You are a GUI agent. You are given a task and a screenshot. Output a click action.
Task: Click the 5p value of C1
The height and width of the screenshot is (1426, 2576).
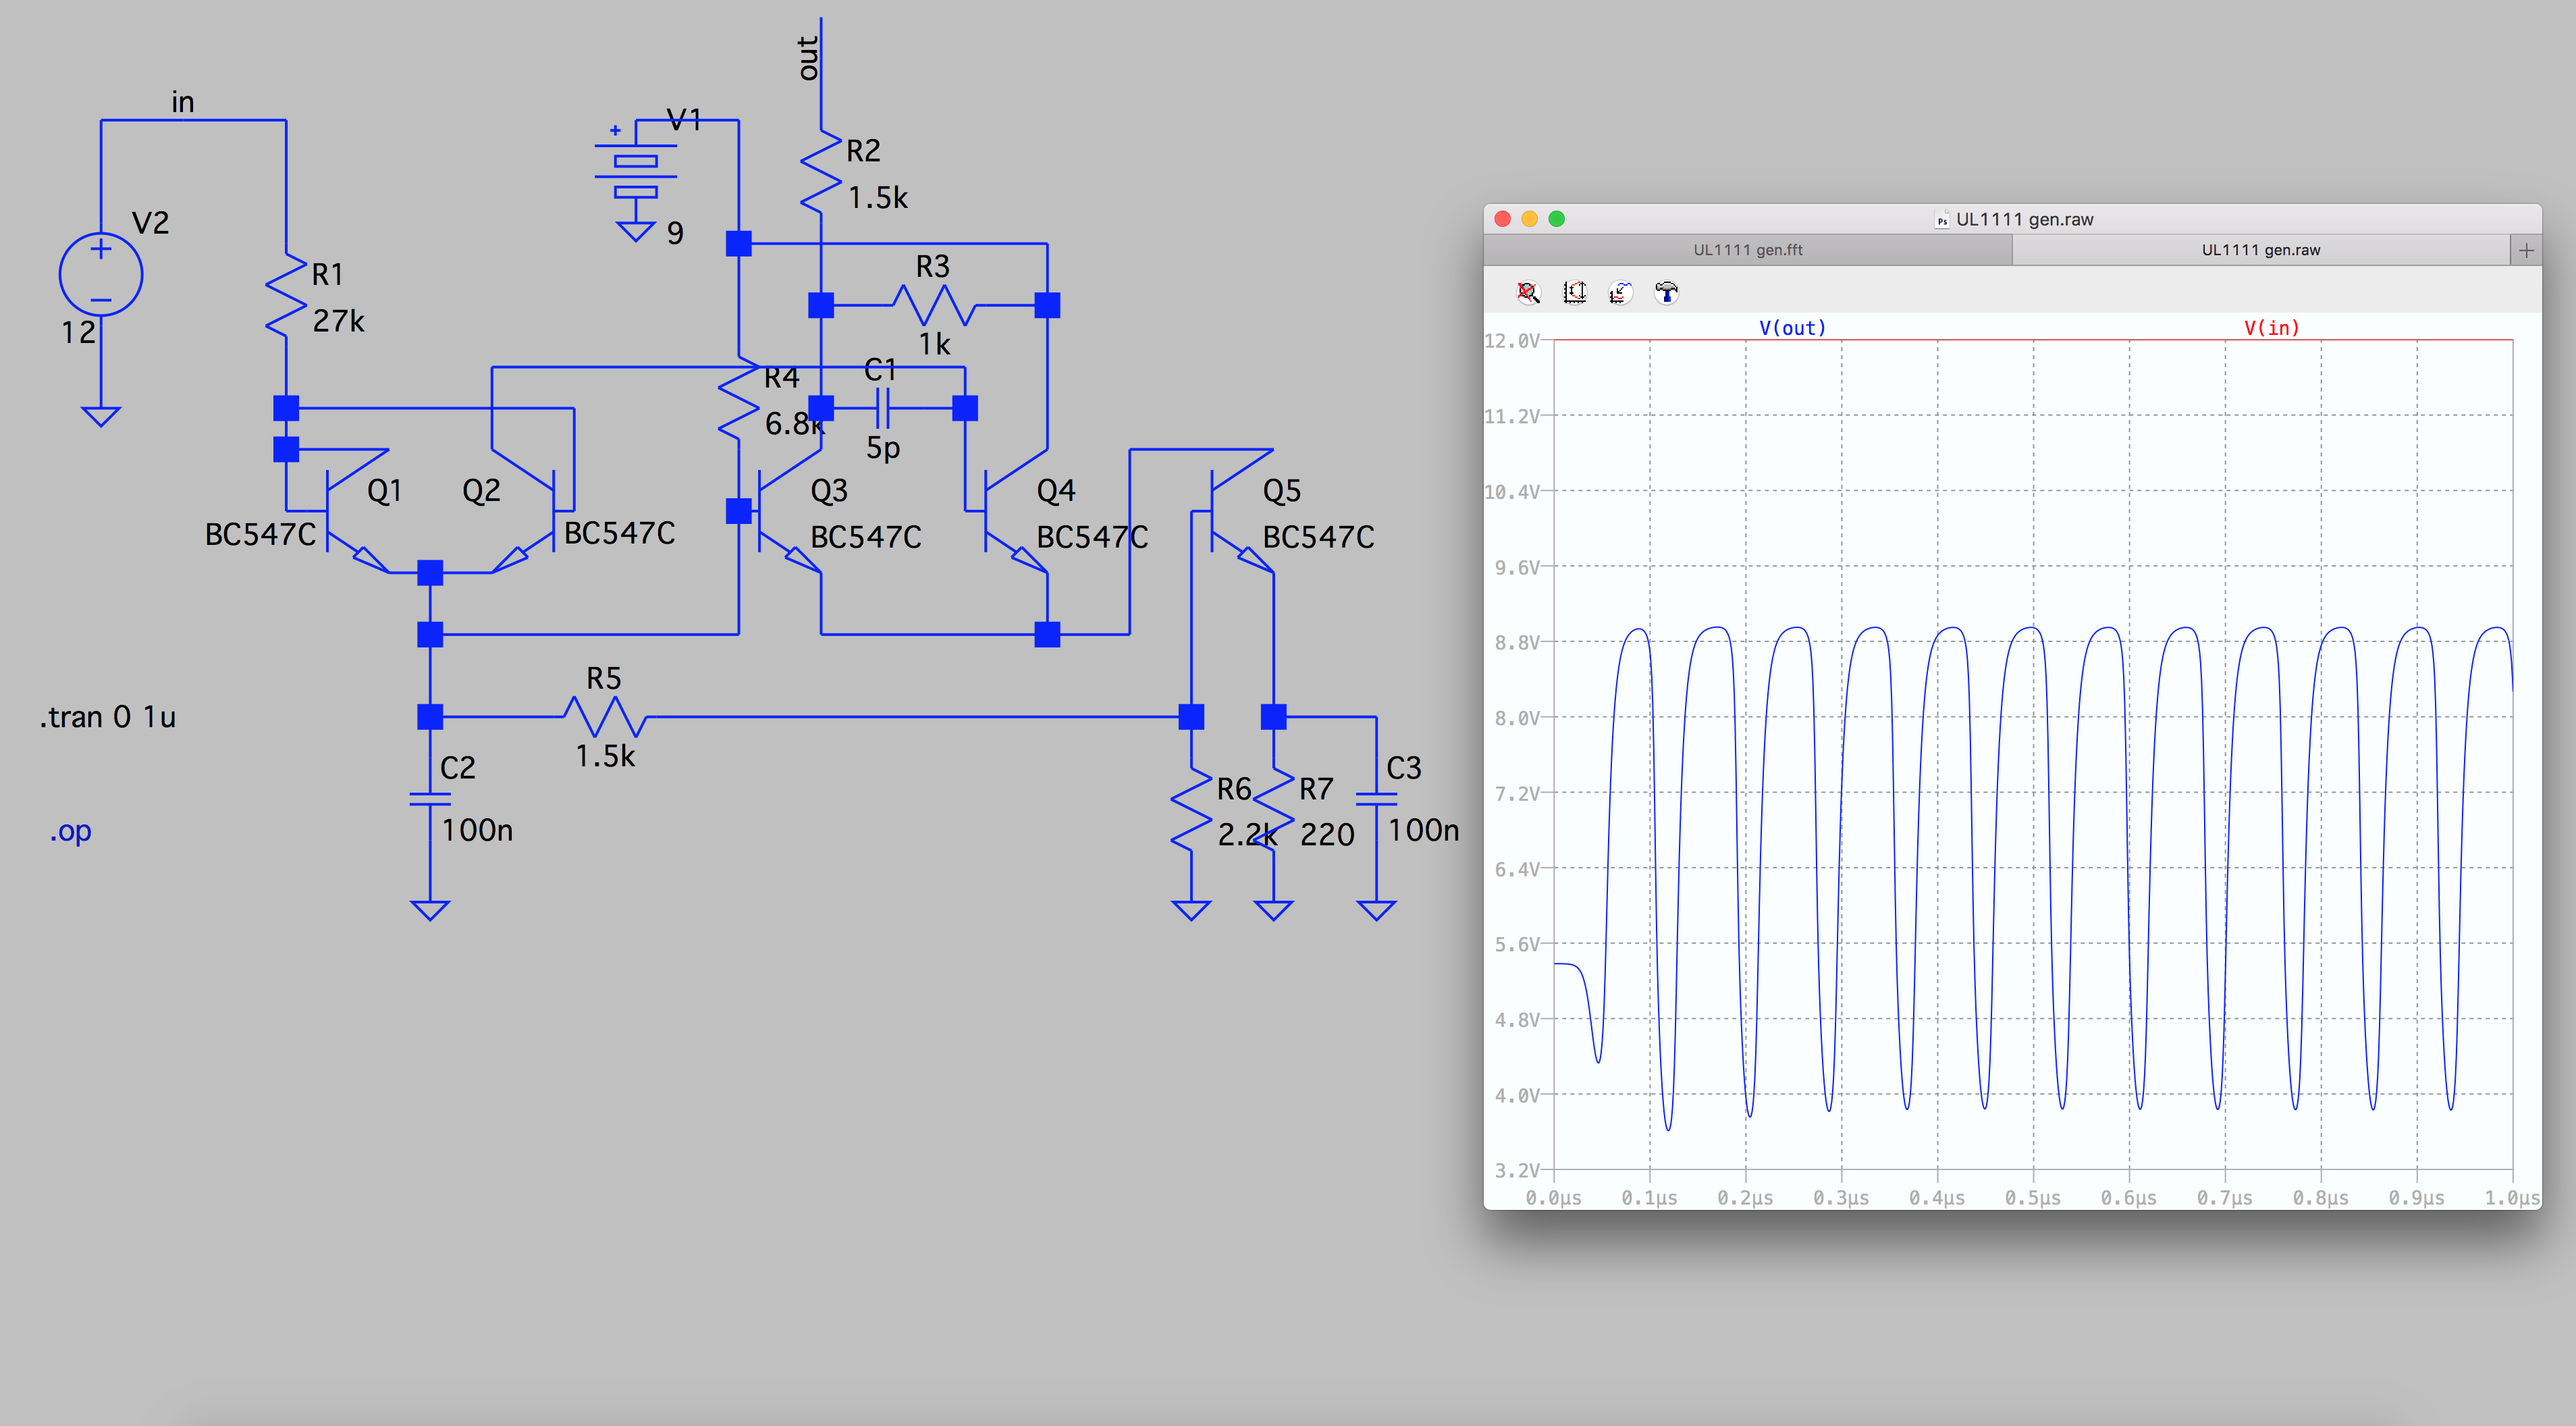pyautogui.click(x=883, y=448)
